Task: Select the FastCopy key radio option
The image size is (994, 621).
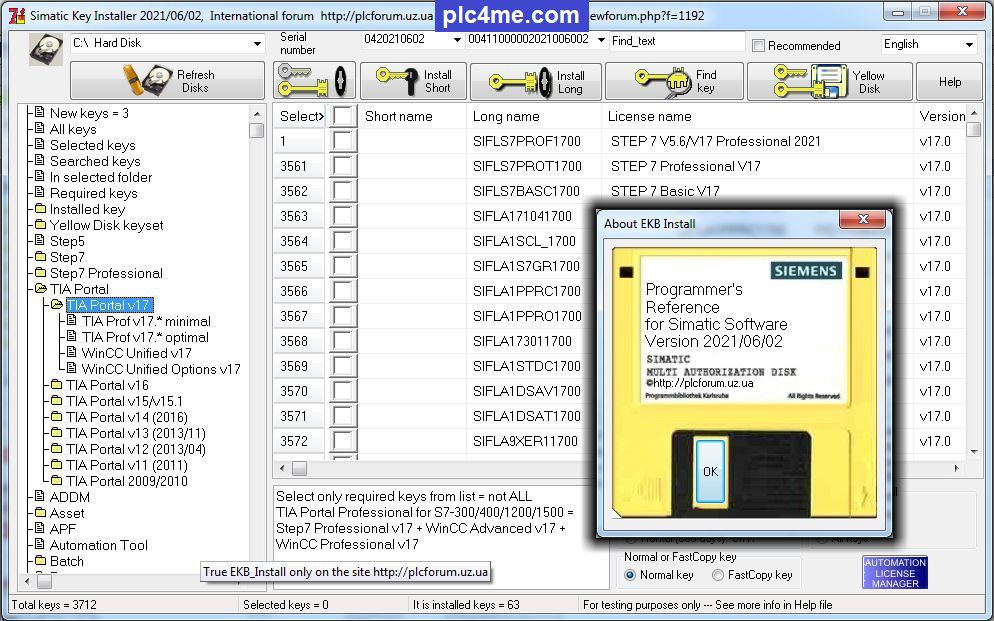Action: (718, 575)
